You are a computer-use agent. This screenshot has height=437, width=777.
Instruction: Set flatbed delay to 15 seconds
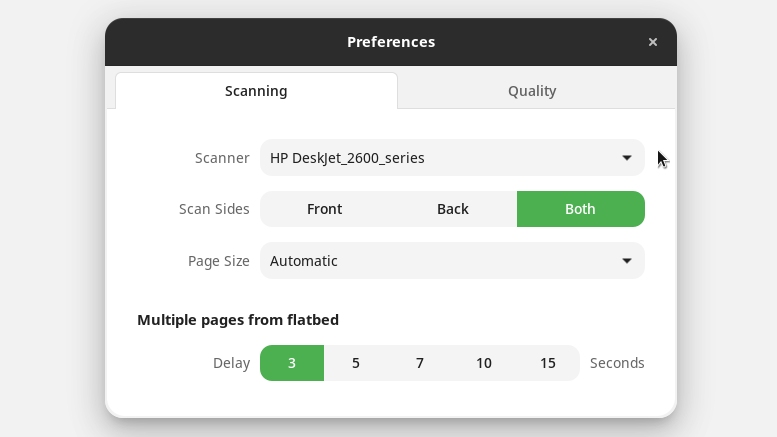click(548, 363)
